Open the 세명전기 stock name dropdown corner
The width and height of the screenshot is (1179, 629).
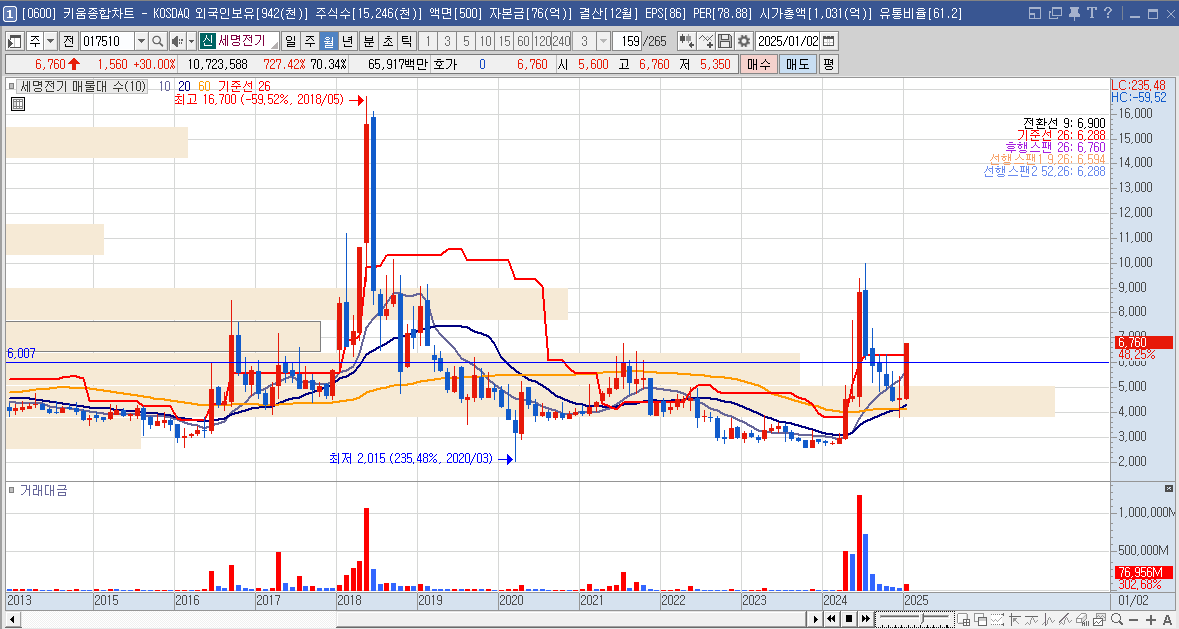click(x=274, y=44)
